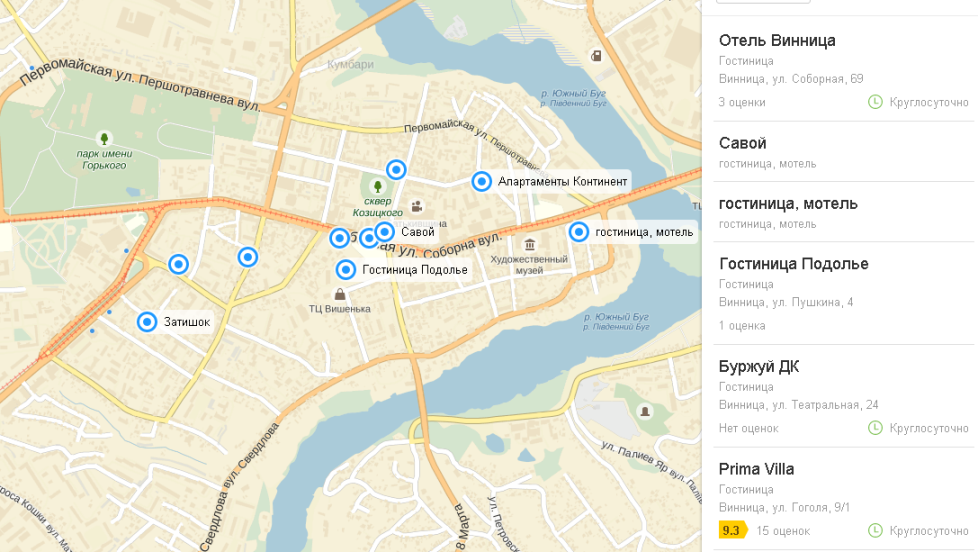
Task: Select the Апартаменты Континент map pin
Action: (482, 182)
